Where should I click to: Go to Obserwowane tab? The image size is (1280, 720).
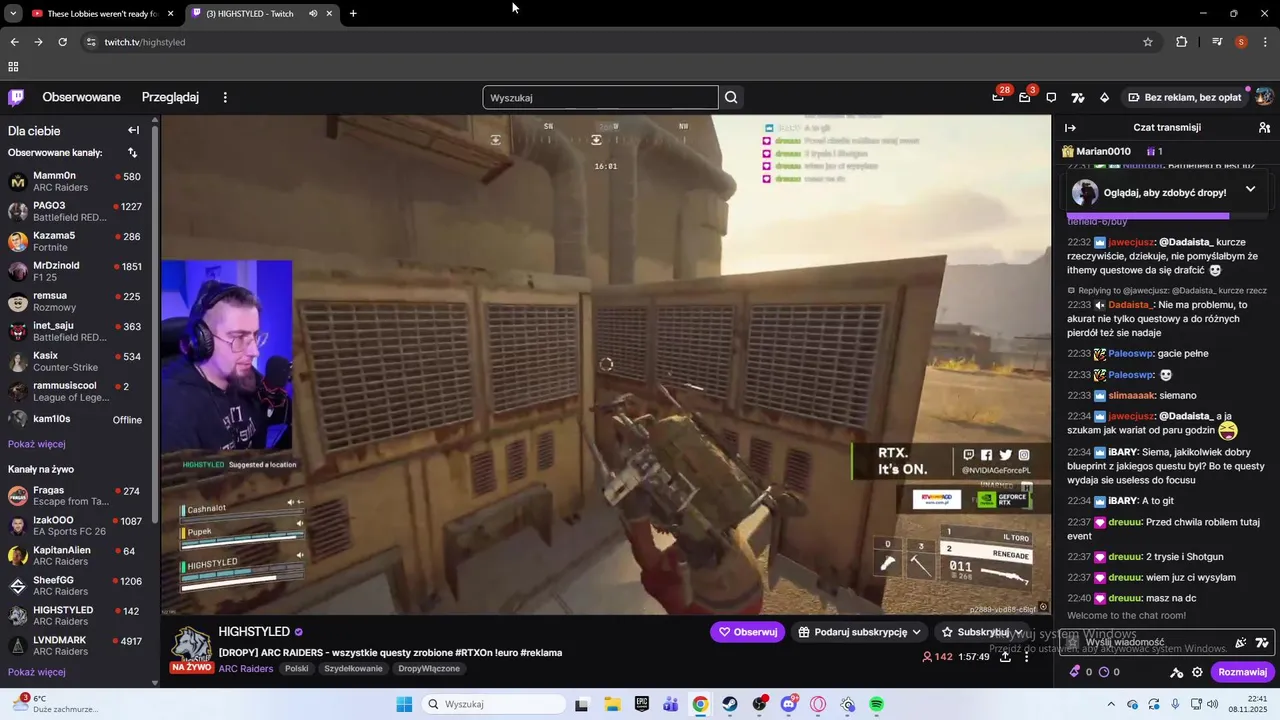click(81, 97)
